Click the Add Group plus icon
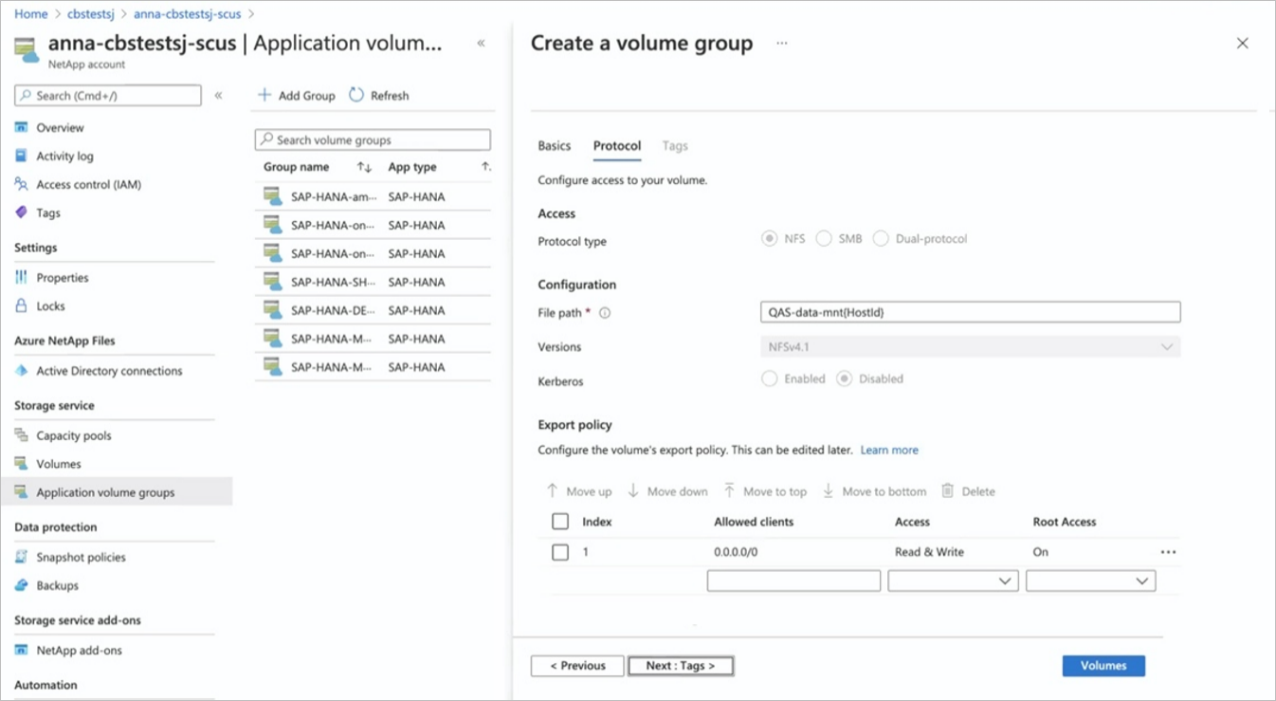This screenshot has height=701, width=1276. (x=265, y=95)
